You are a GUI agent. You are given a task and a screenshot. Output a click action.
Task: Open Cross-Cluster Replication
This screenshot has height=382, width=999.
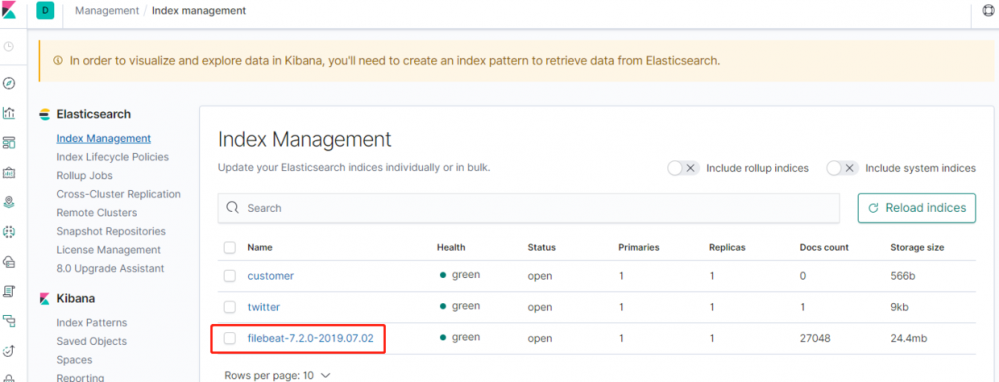pyautogui.click(x=119, y=194)
